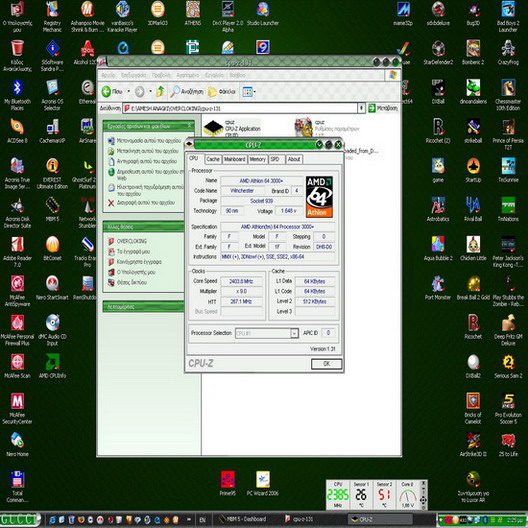This screenshot has height=528, width=528.
Task: Open the Registry Mechanic desktop icon
Action: point(53,16)
